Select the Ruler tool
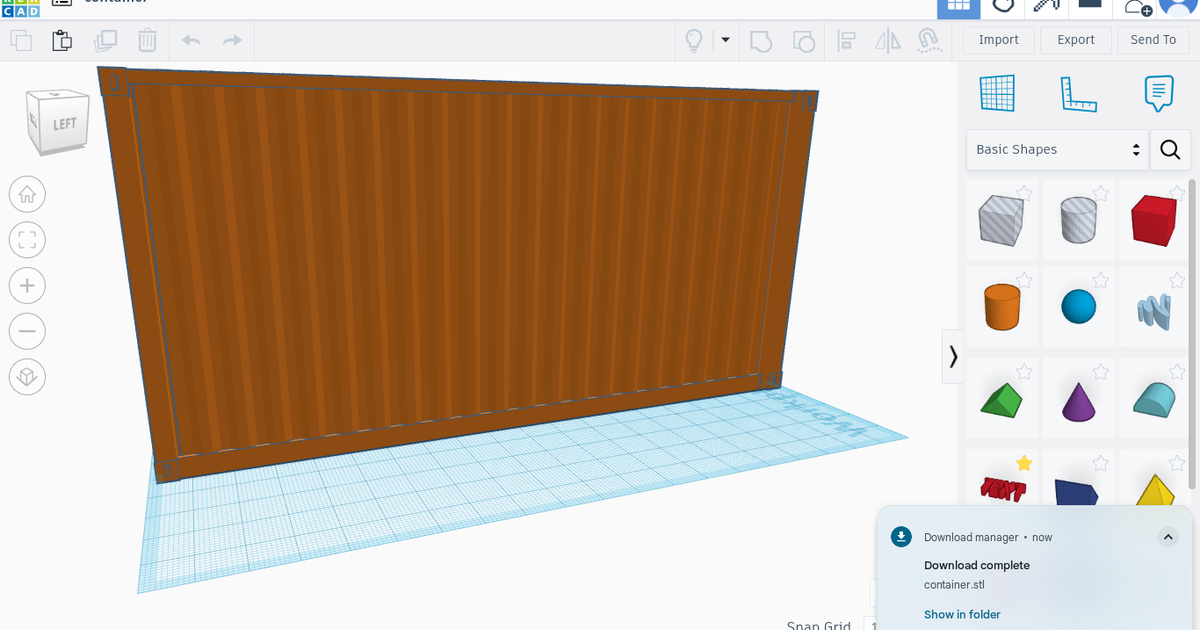1200x630 pixels. [1078, 92]
